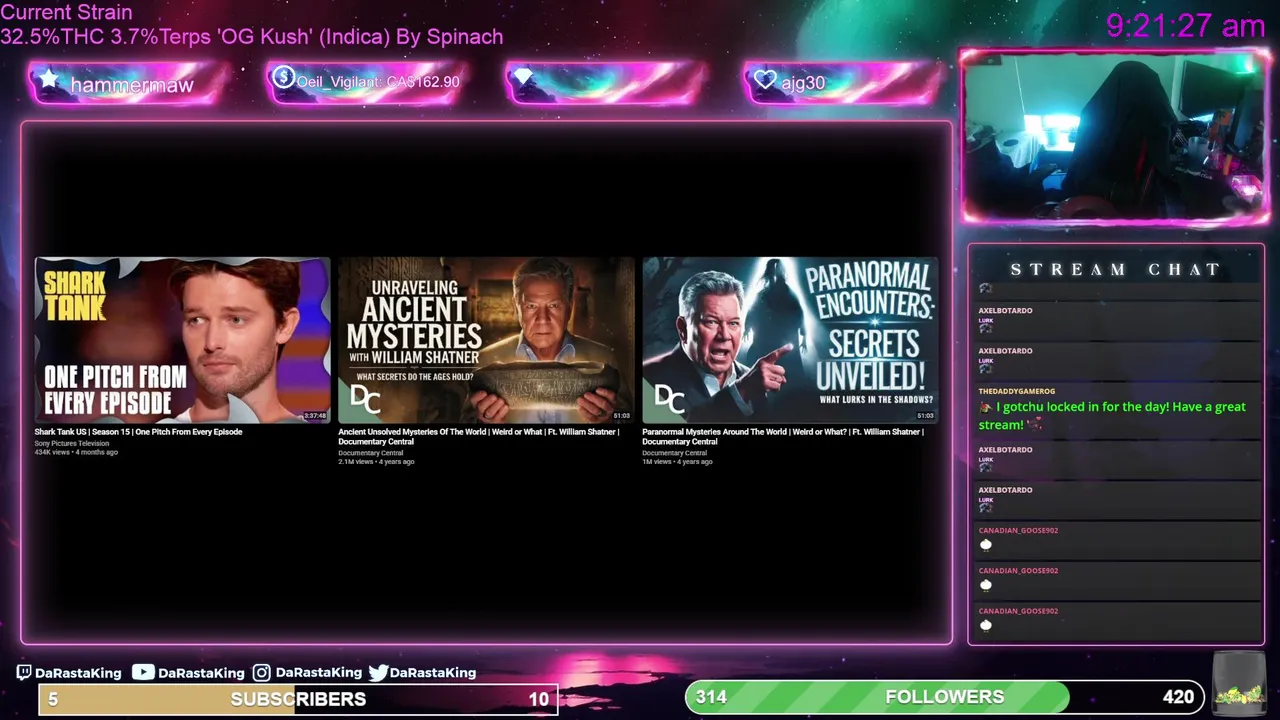Click the 'I gotchu locked in' chat message

(1112, 415)
